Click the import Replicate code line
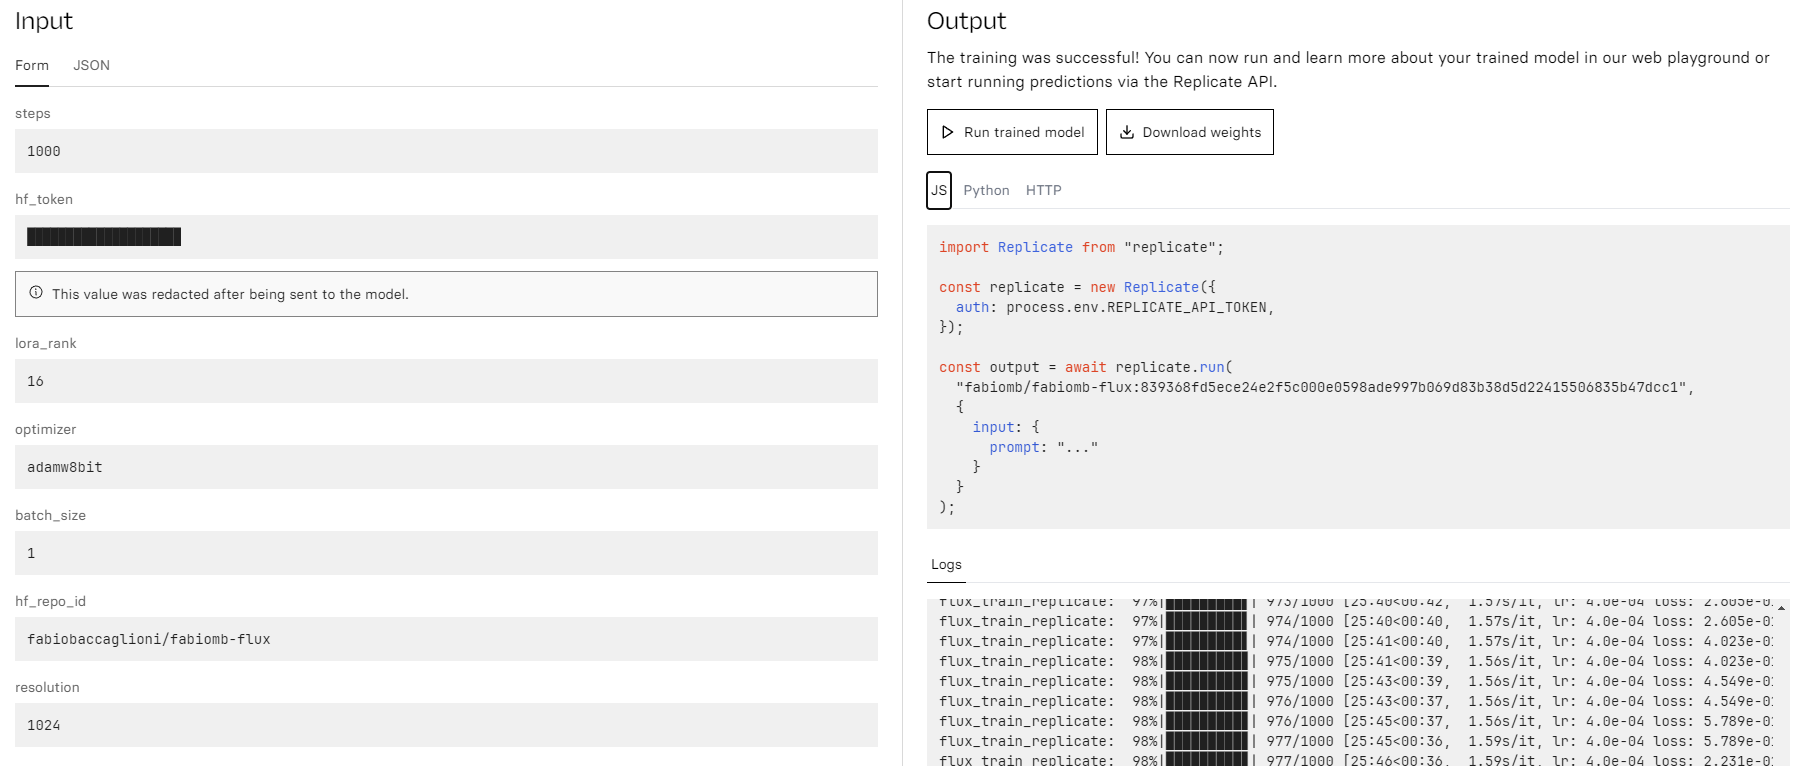 1081,247
